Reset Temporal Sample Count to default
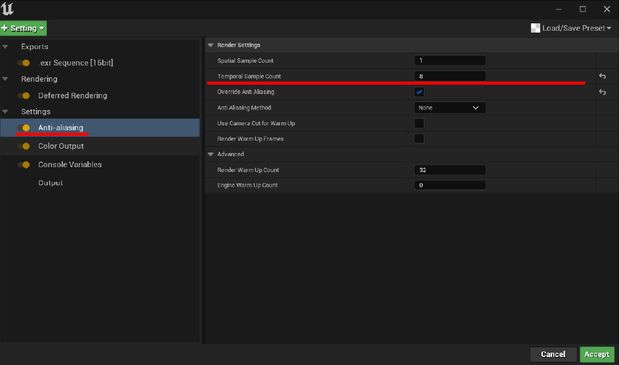This screenshot has width=619, height=365. click(602, 76)
